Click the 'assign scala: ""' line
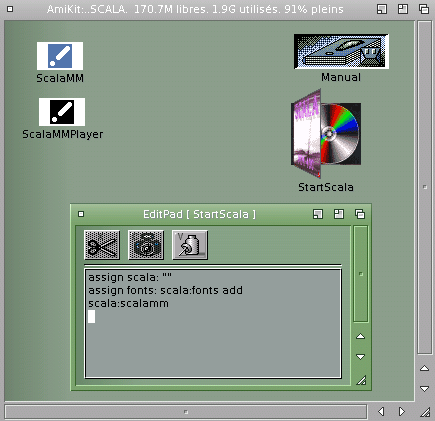Viewport: 435px width, 421px height. click(130, 277)
